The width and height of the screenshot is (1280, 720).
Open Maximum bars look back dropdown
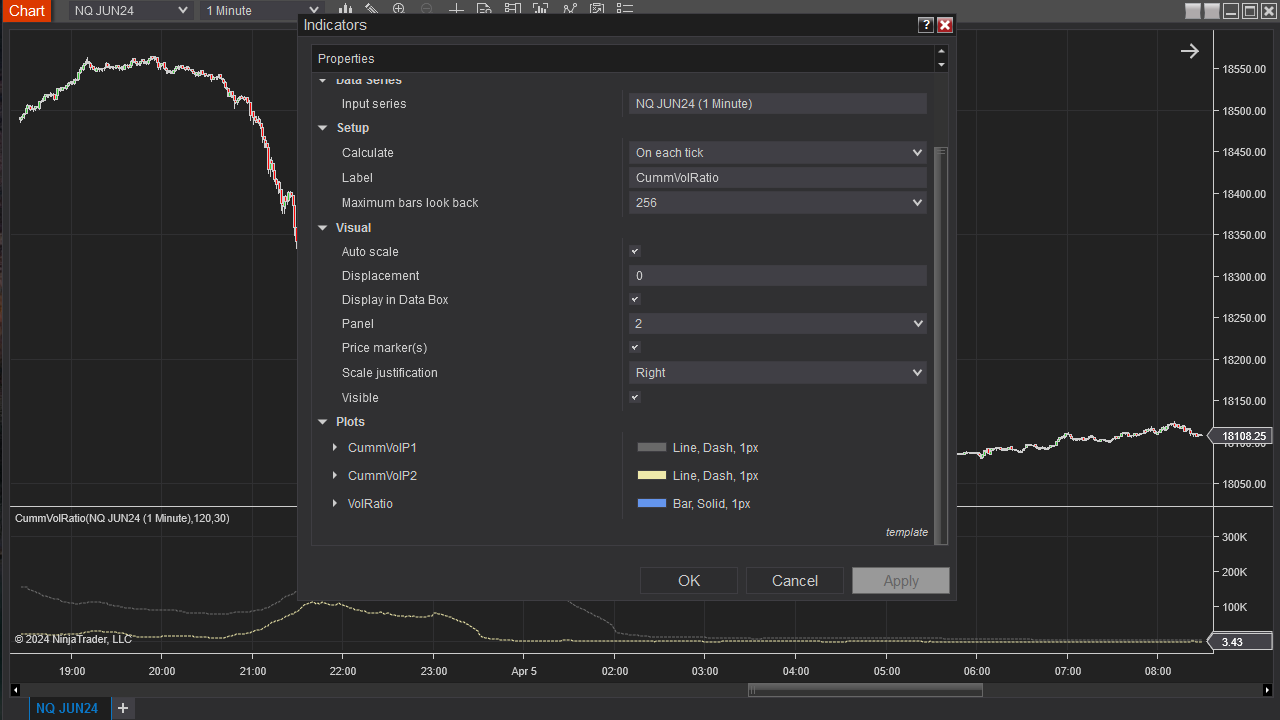pyautogui.click(x=778, y=203)
